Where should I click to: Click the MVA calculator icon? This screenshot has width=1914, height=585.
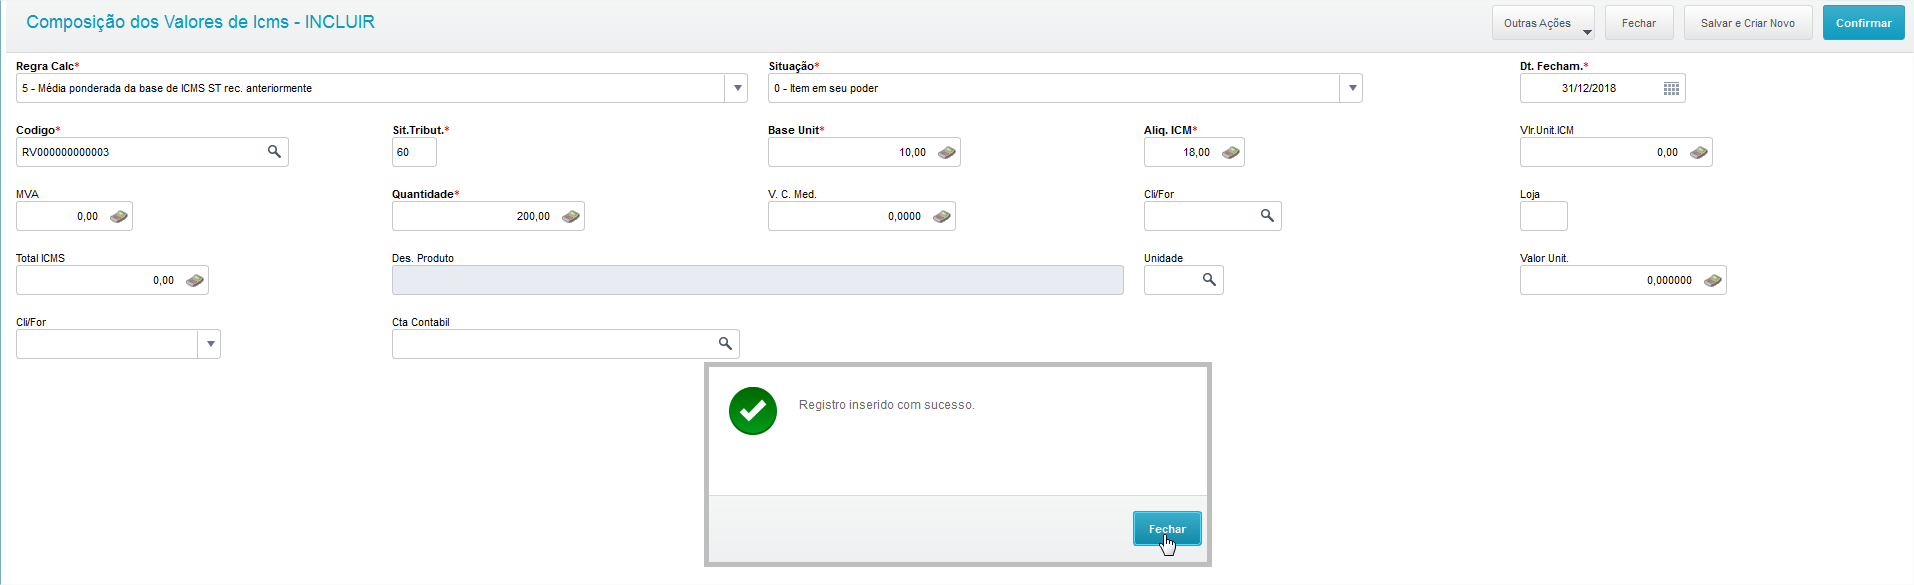point(118,217)
